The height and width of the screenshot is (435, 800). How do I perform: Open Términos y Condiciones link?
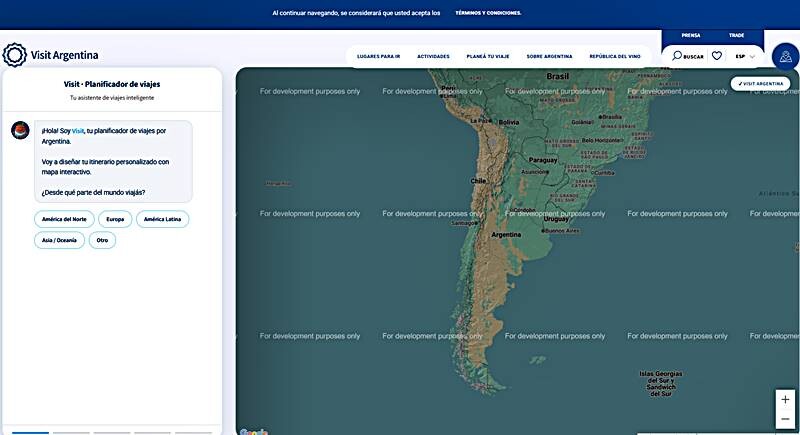[x=488, y=13]
